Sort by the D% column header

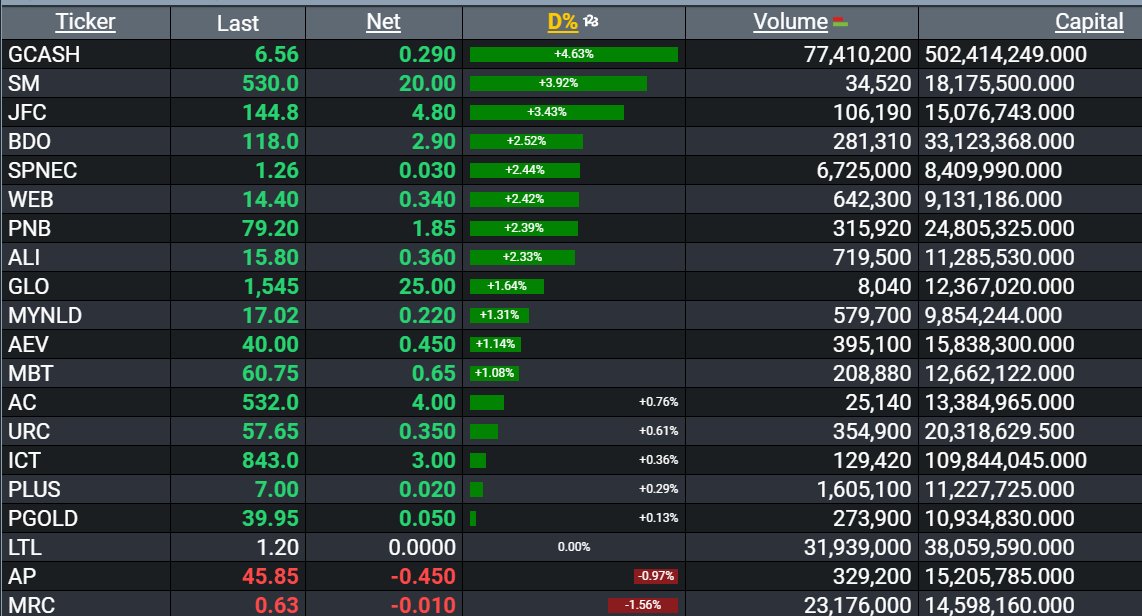click(562, 22)
